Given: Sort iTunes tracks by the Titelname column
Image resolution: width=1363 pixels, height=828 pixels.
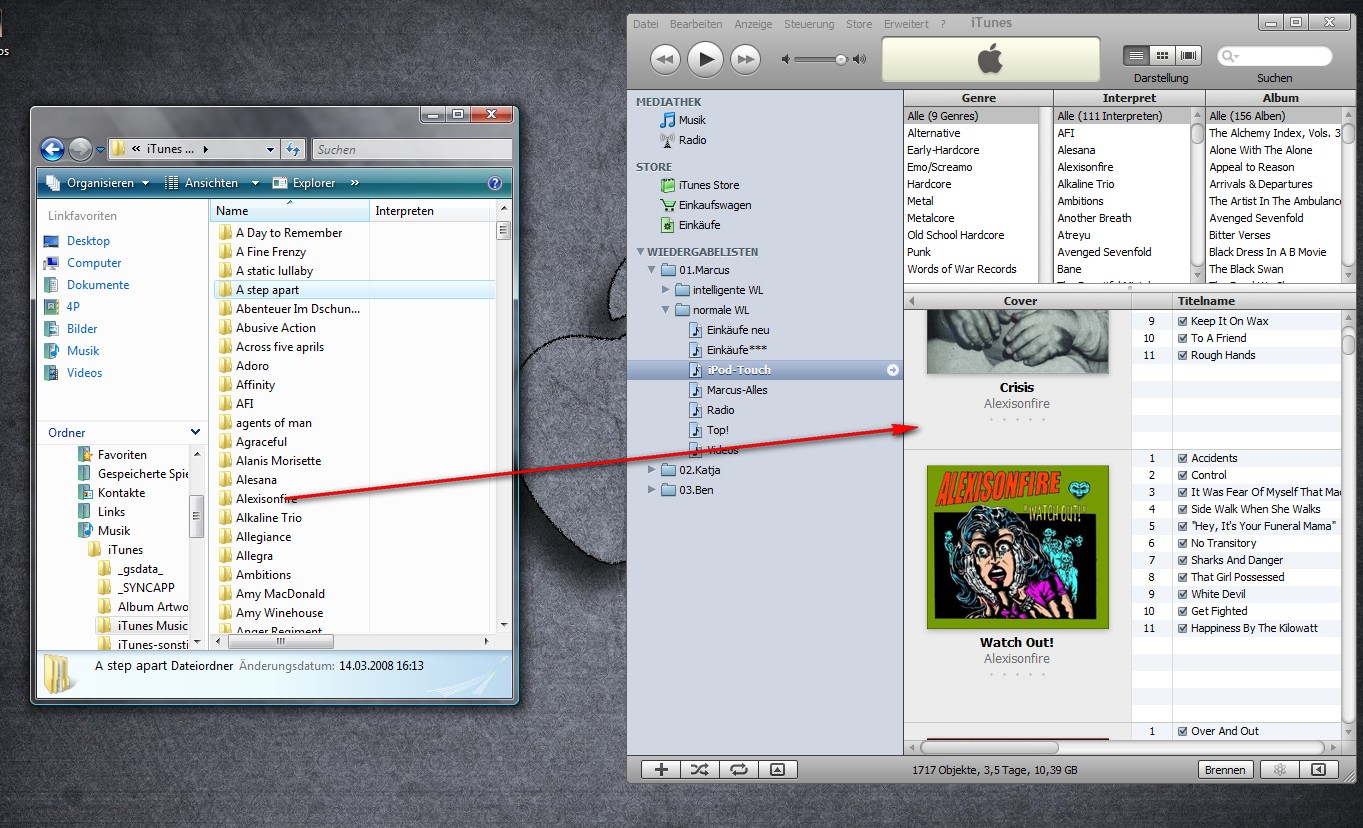Looking at the screenshot, I should (x=1256, y=301).
